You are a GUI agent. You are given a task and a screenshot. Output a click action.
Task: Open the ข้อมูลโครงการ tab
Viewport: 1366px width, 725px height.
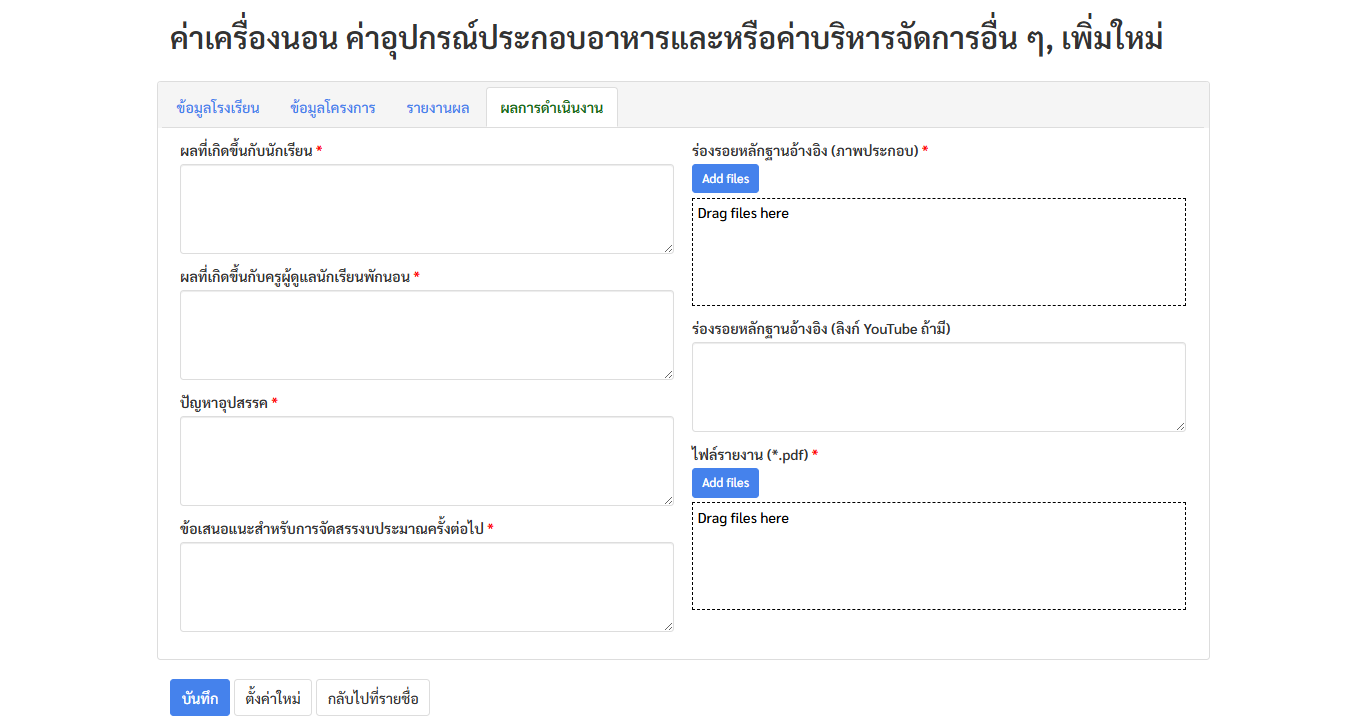(x=332, y=108)
